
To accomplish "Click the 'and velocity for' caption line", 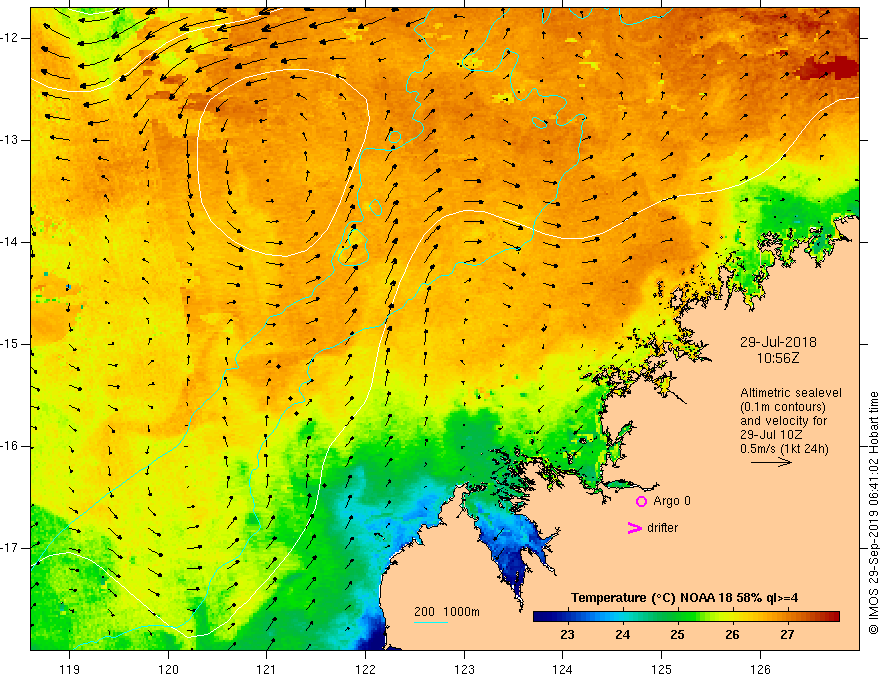I will pyautogui.click(x=783, y=421).
